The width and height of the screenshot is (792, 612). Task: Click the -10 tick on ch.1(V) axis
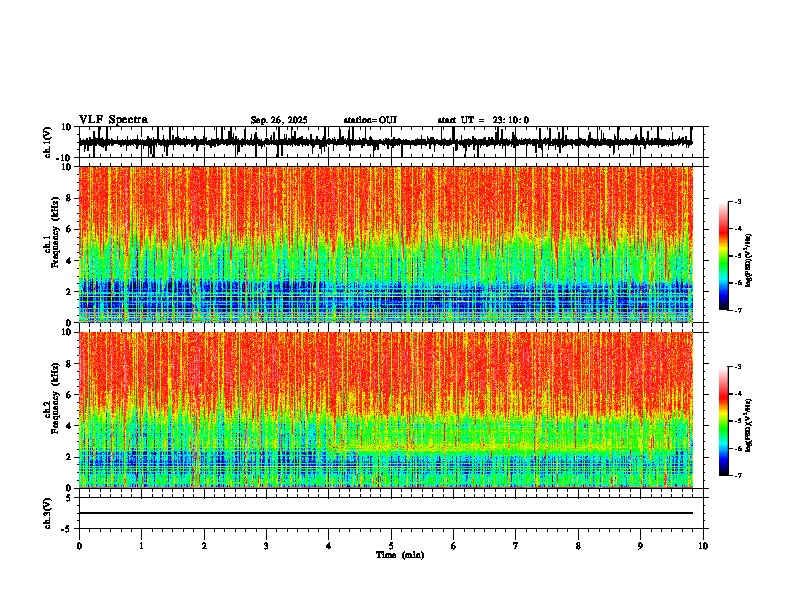coord(65,158)
